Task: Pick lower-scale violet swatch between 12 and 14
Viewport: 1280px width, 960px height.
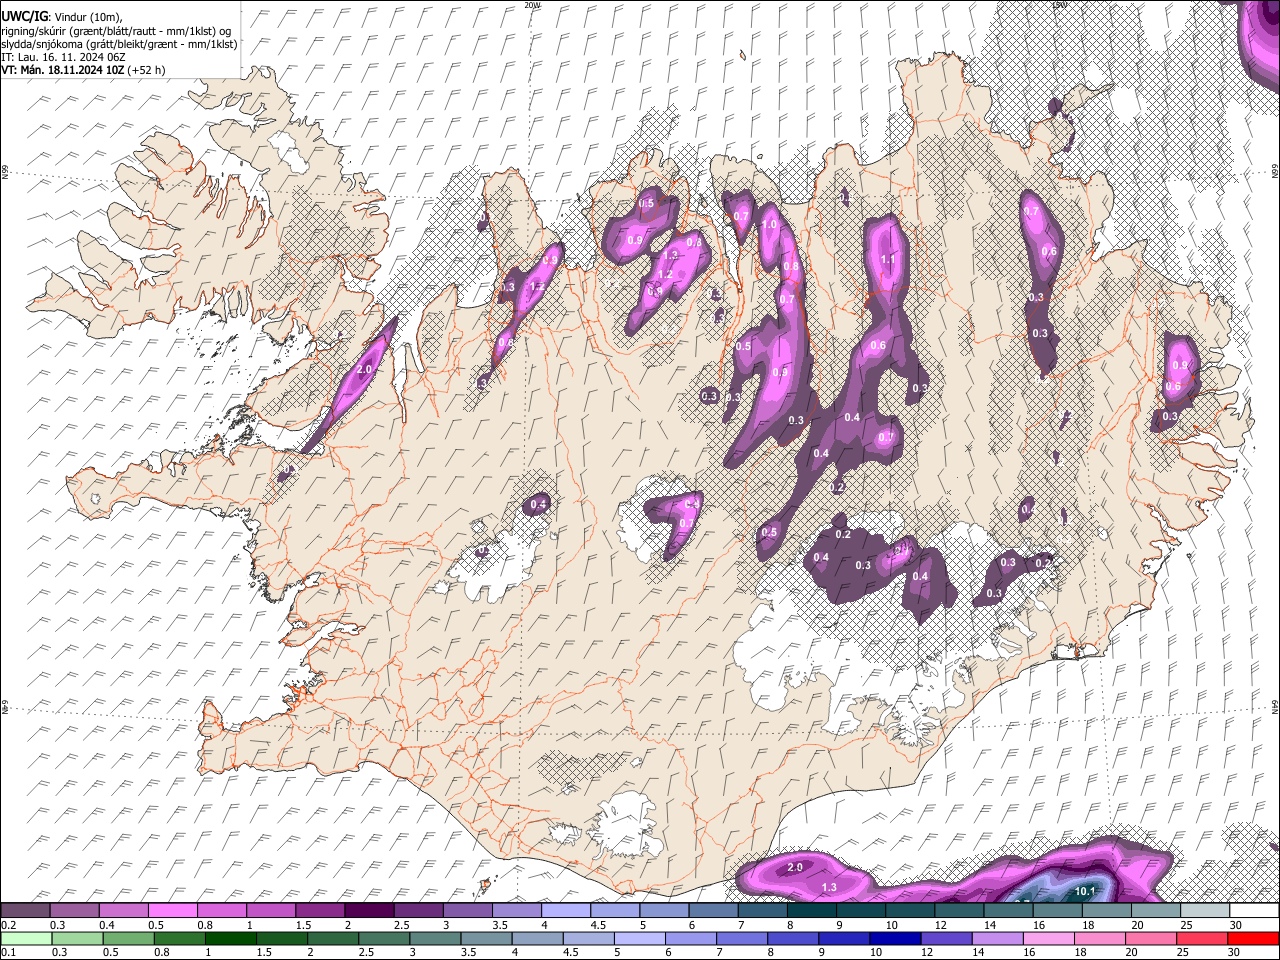Action: coord(947,938)
